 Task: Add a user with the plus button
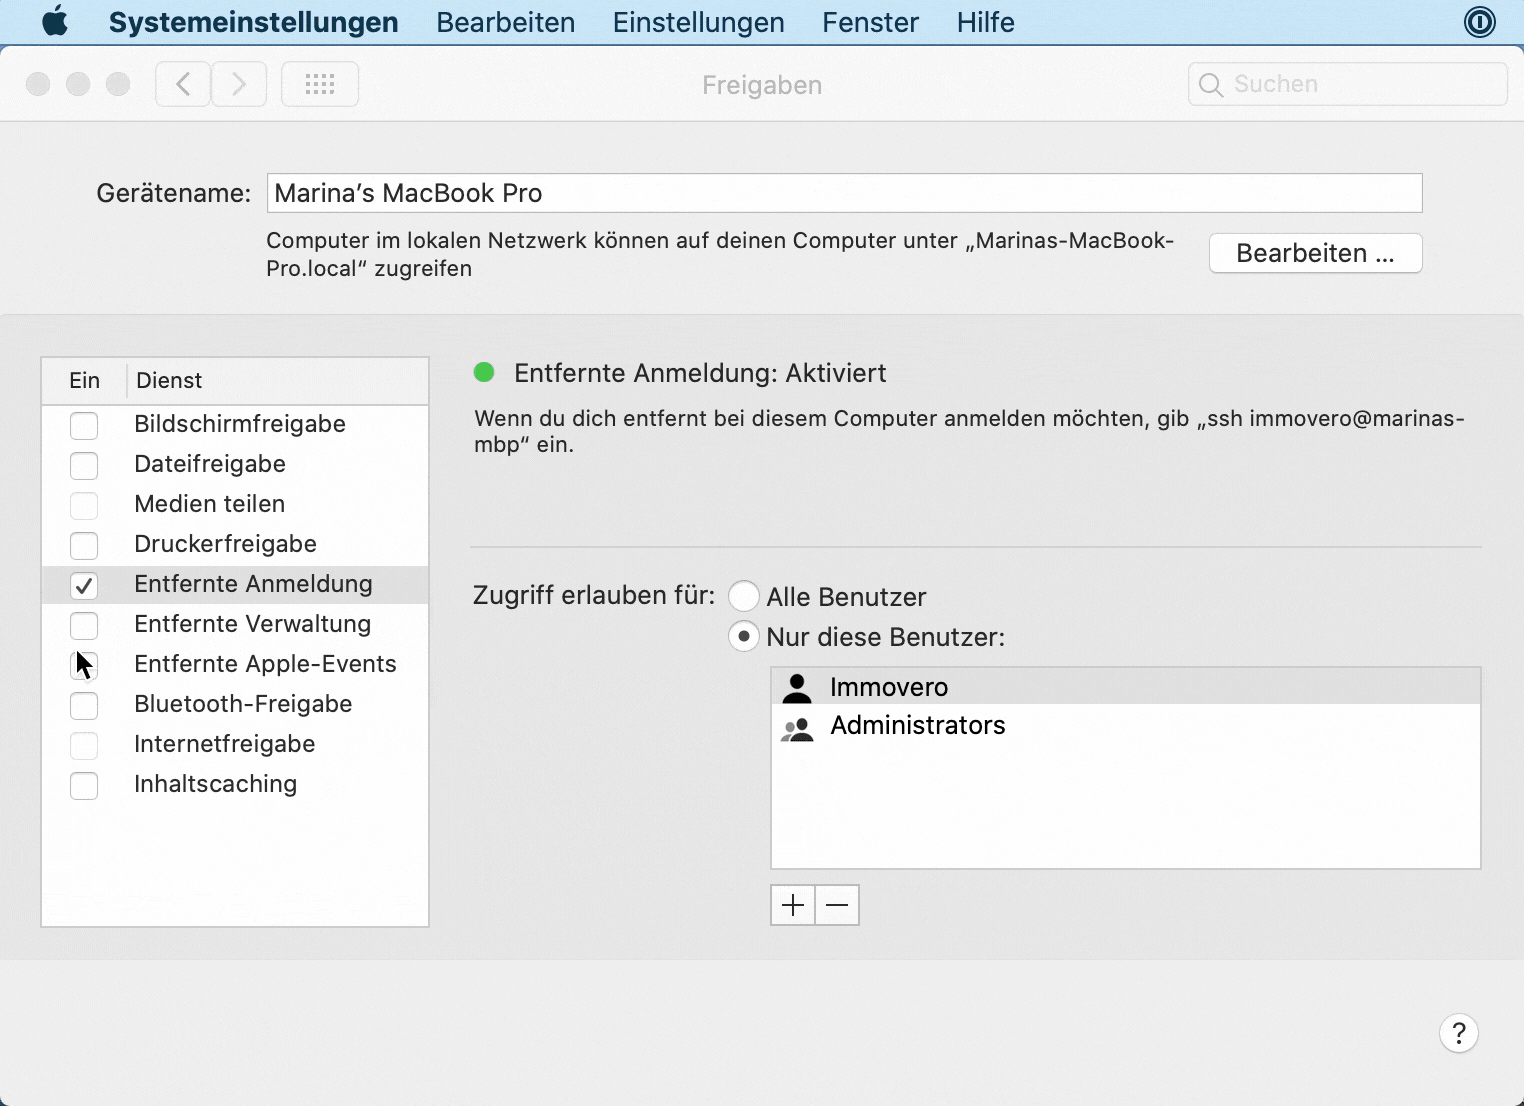(793, 905)
